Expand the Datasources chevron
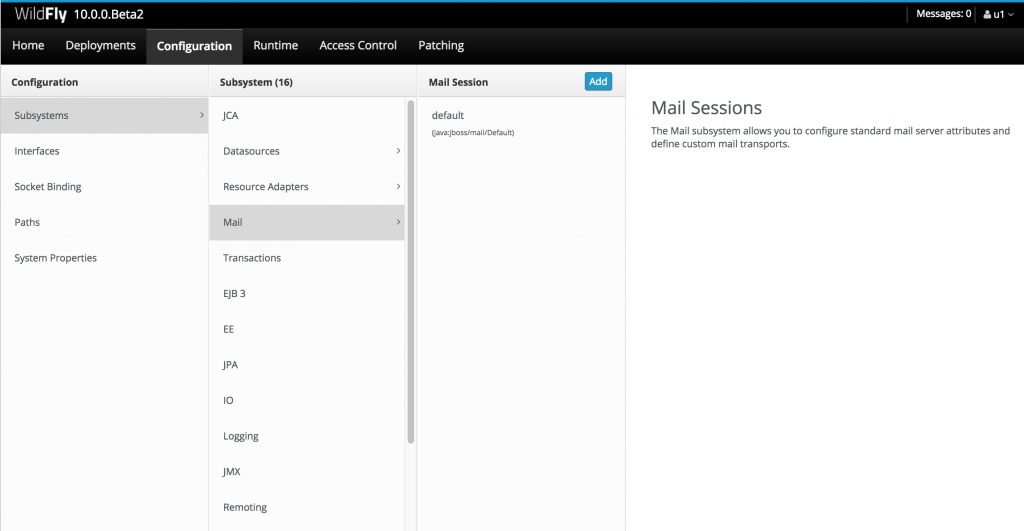Viewport: 1024px width, 531px height. 398,151
